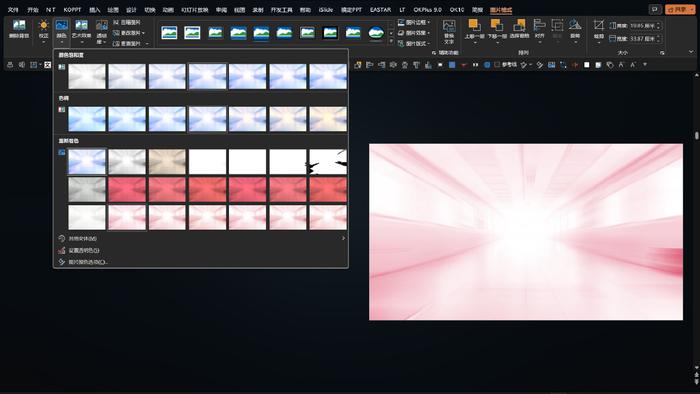700x394 pixels.
Task: Expand the More Variations submenu arrow
Action: (x=343, y=238)
